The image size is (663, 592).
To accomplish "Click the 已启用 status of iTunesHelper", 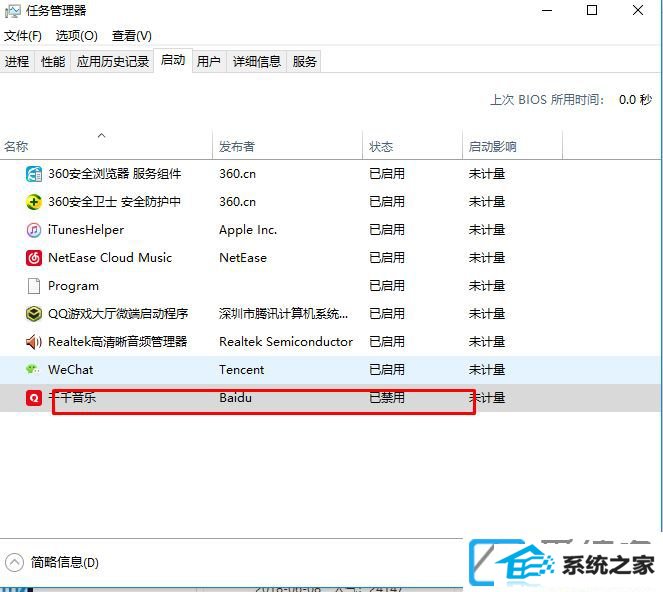I will click(387, 230).
